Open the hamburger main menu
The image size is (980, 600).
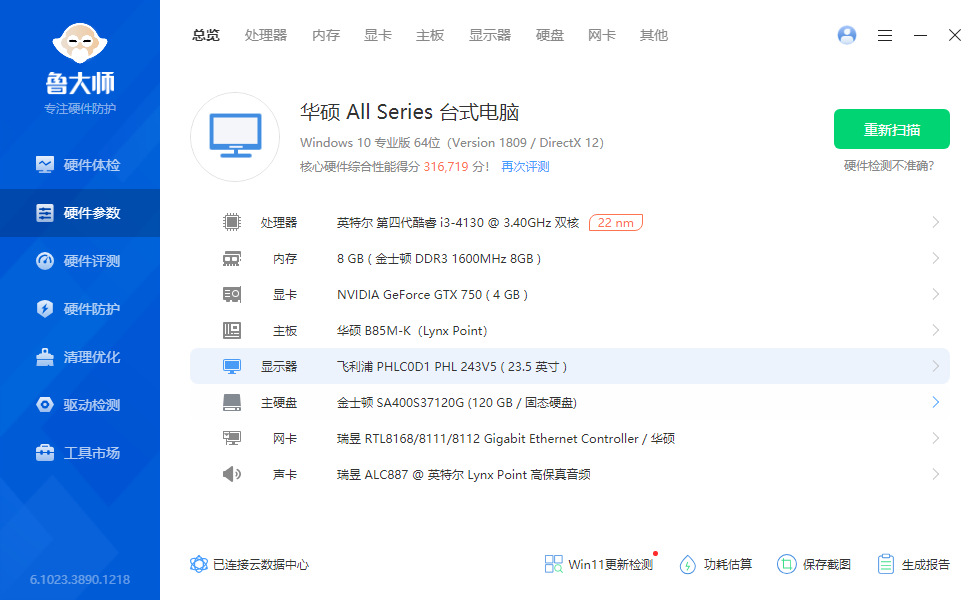click(x=884, y=36)
